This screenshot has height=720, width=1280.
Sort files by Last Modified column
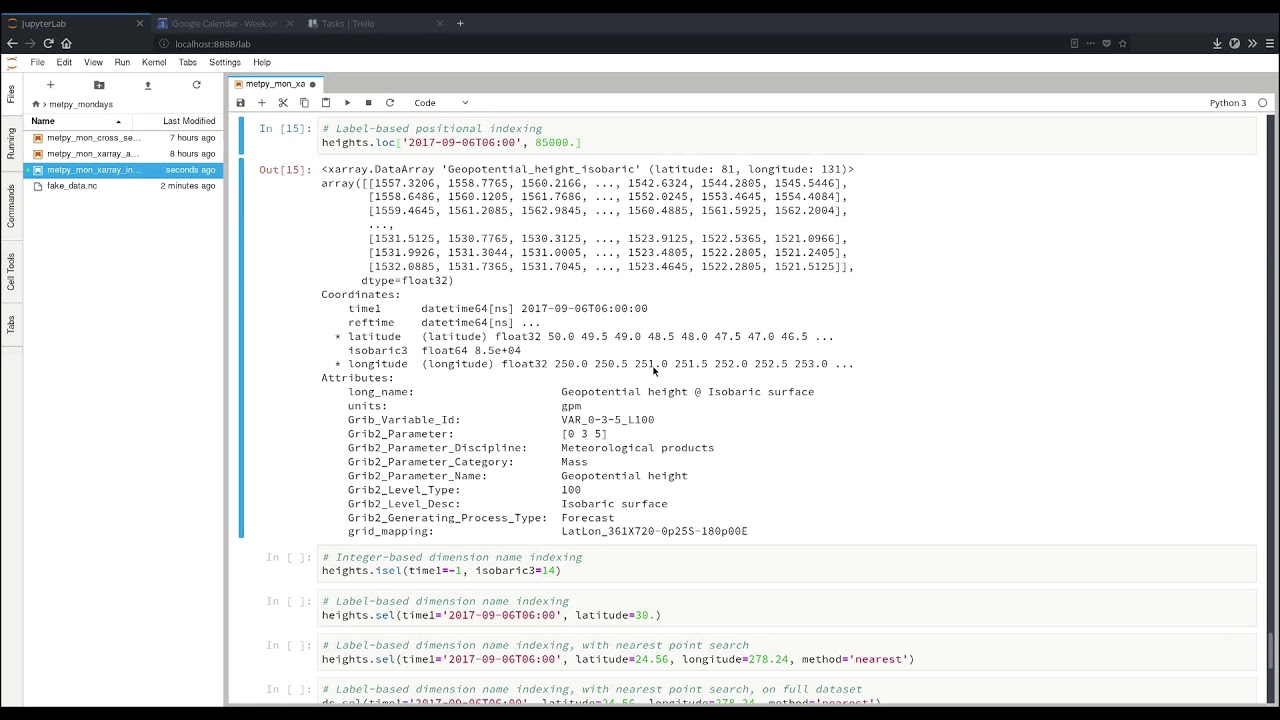(x=188, y=121)
